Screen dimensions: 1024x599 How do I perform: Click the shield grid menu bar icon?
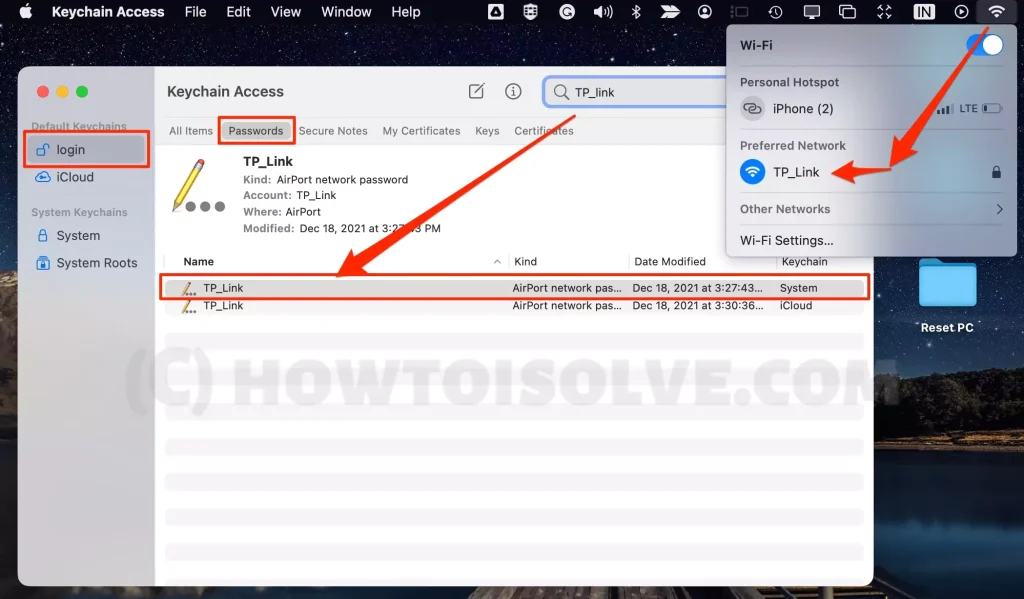[x=530, y=12]
